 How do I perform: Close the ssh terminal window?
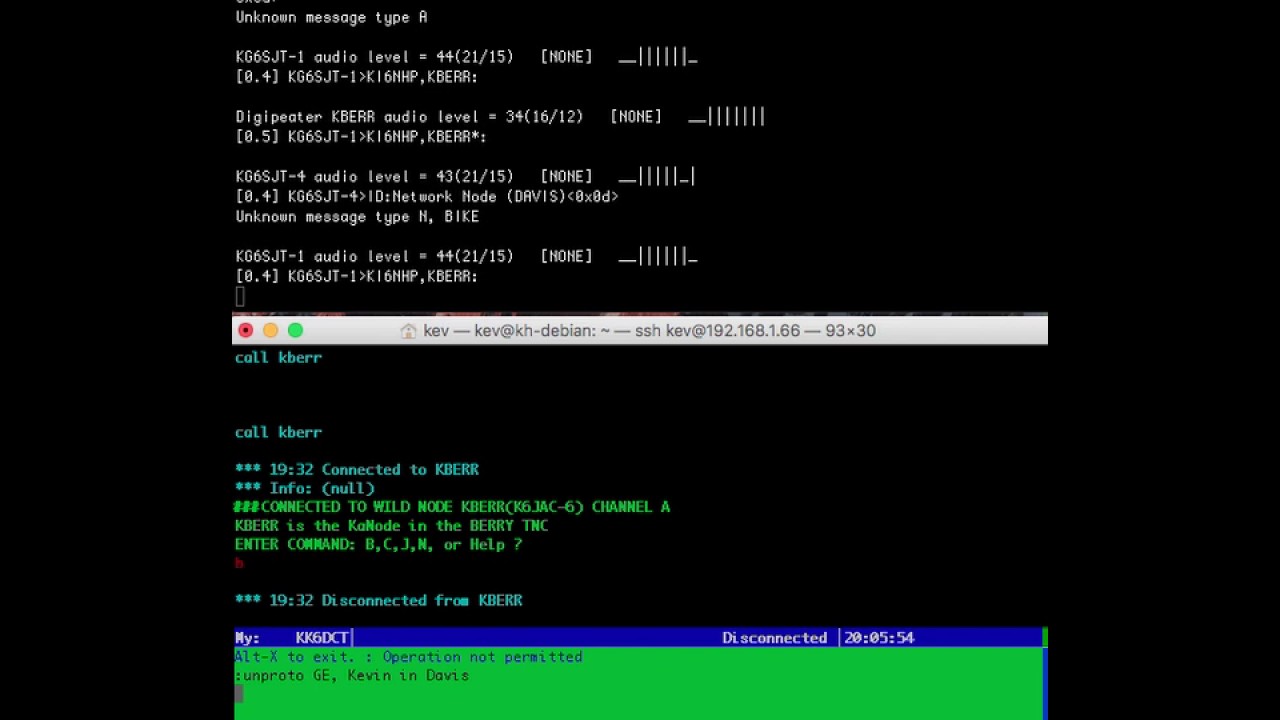coord(246,330)
